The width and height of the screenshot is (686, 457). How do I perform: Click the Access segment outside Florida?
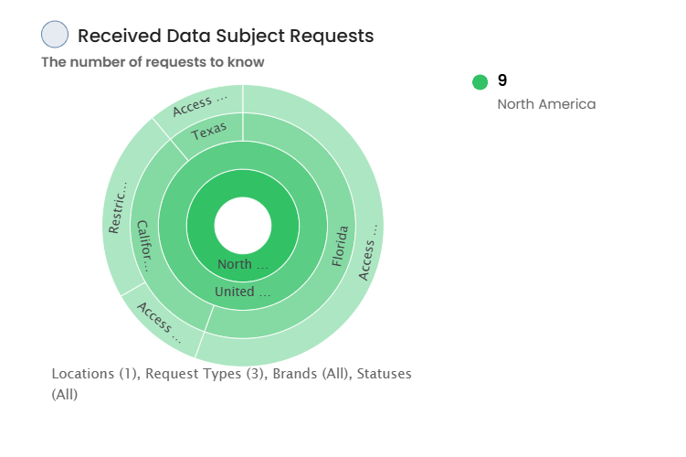(368, 251)
